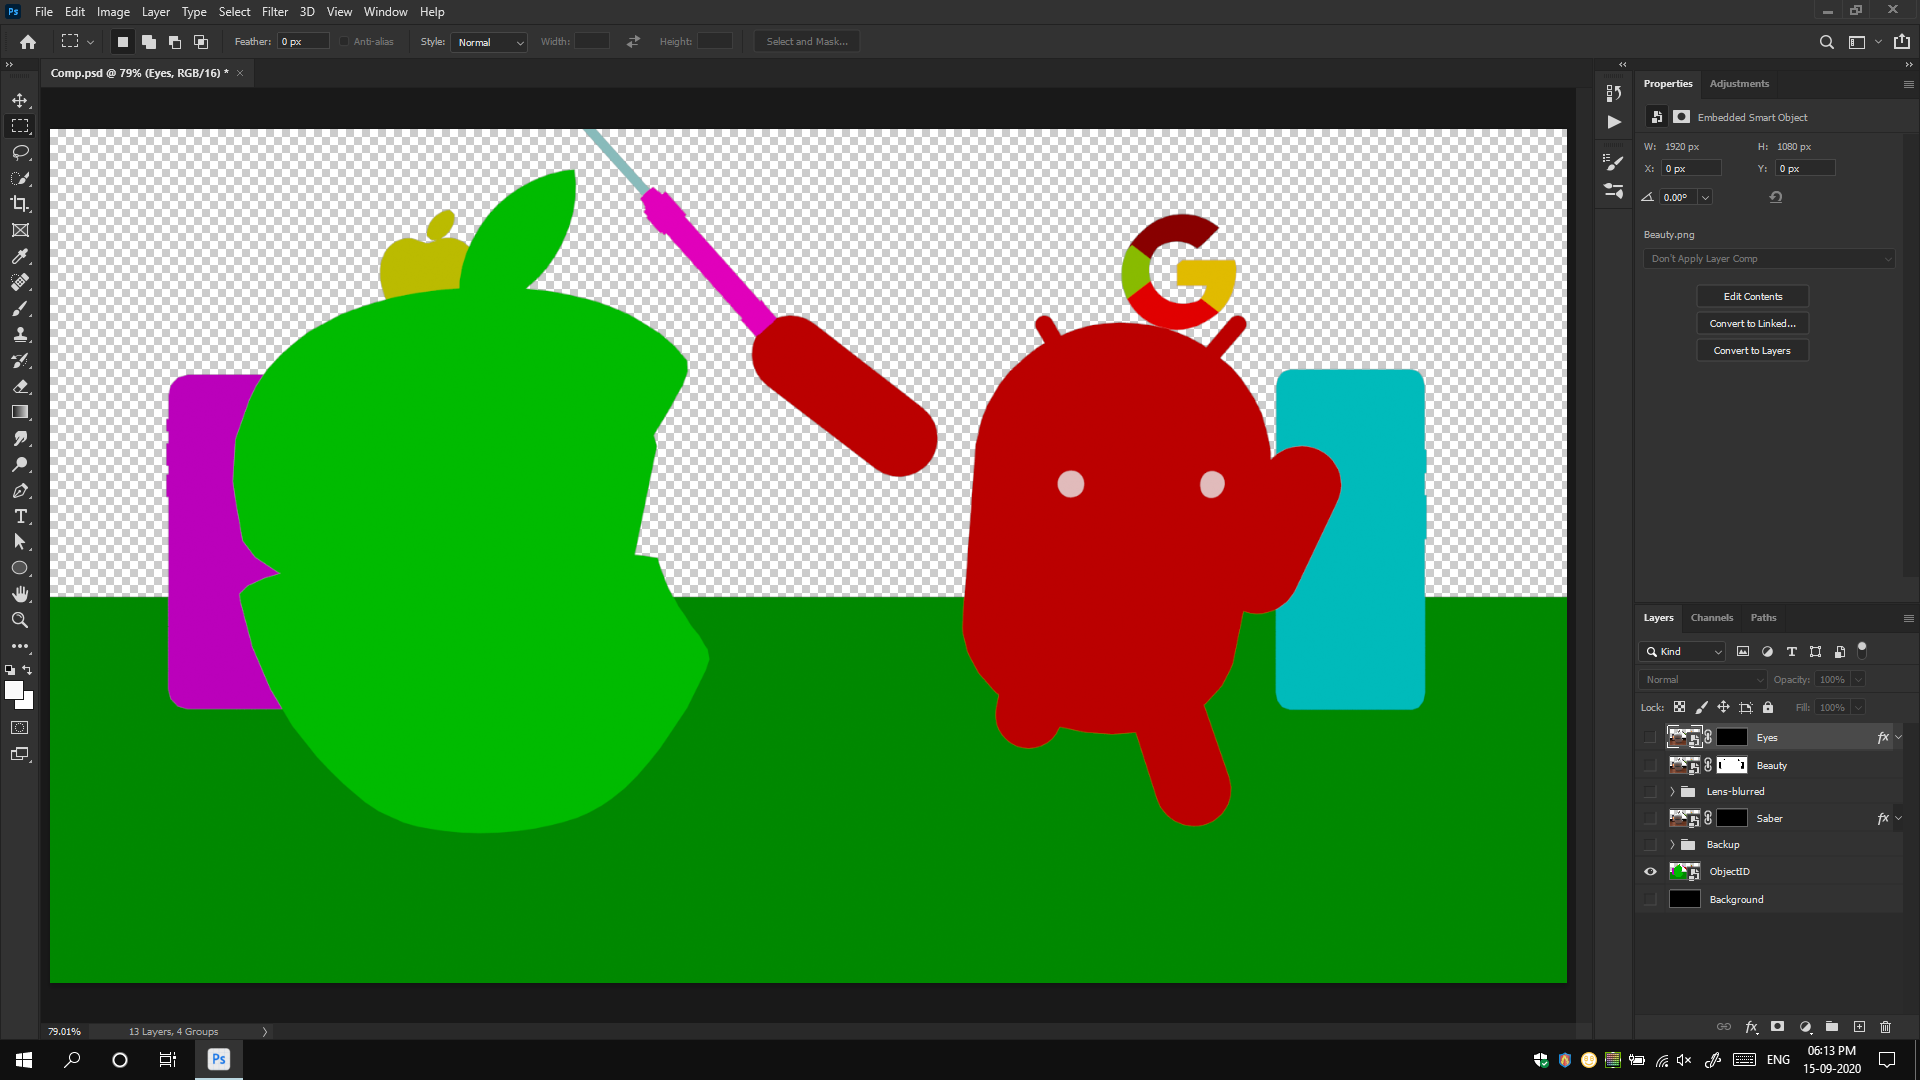Open the Style dropdown in options bar
Image resolution: width=1920 pixels, height=1080 pixels.
(489, 42)
